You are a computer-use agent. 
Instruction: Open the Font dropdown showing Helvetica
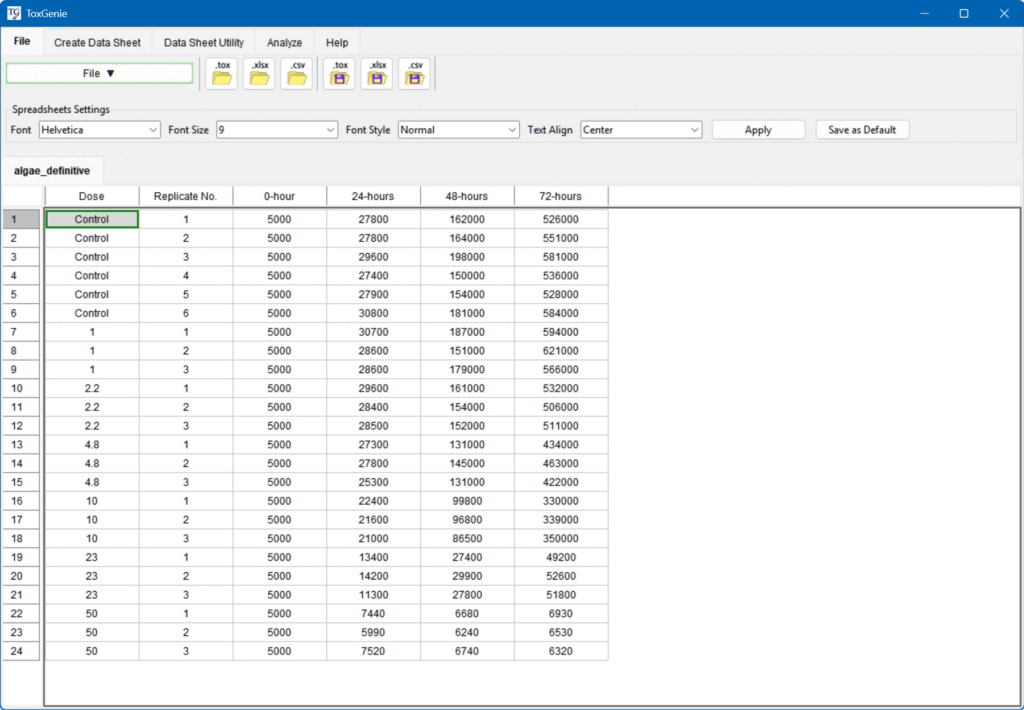pyautogui.click(x=99, y=130)
